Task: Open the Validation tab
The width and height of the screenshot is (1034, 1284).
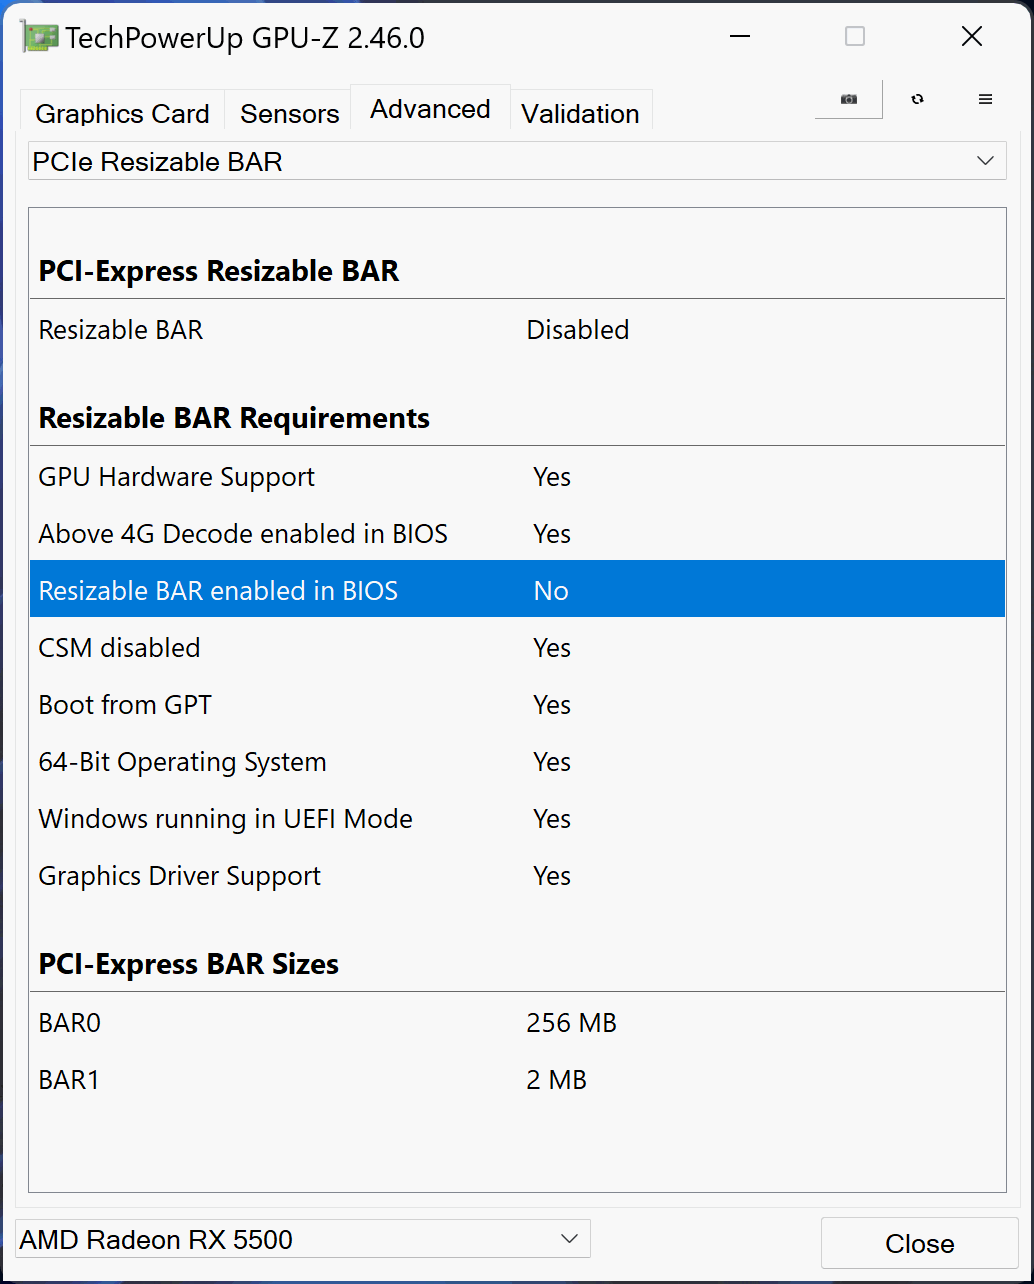Action: tap(580, 112)
